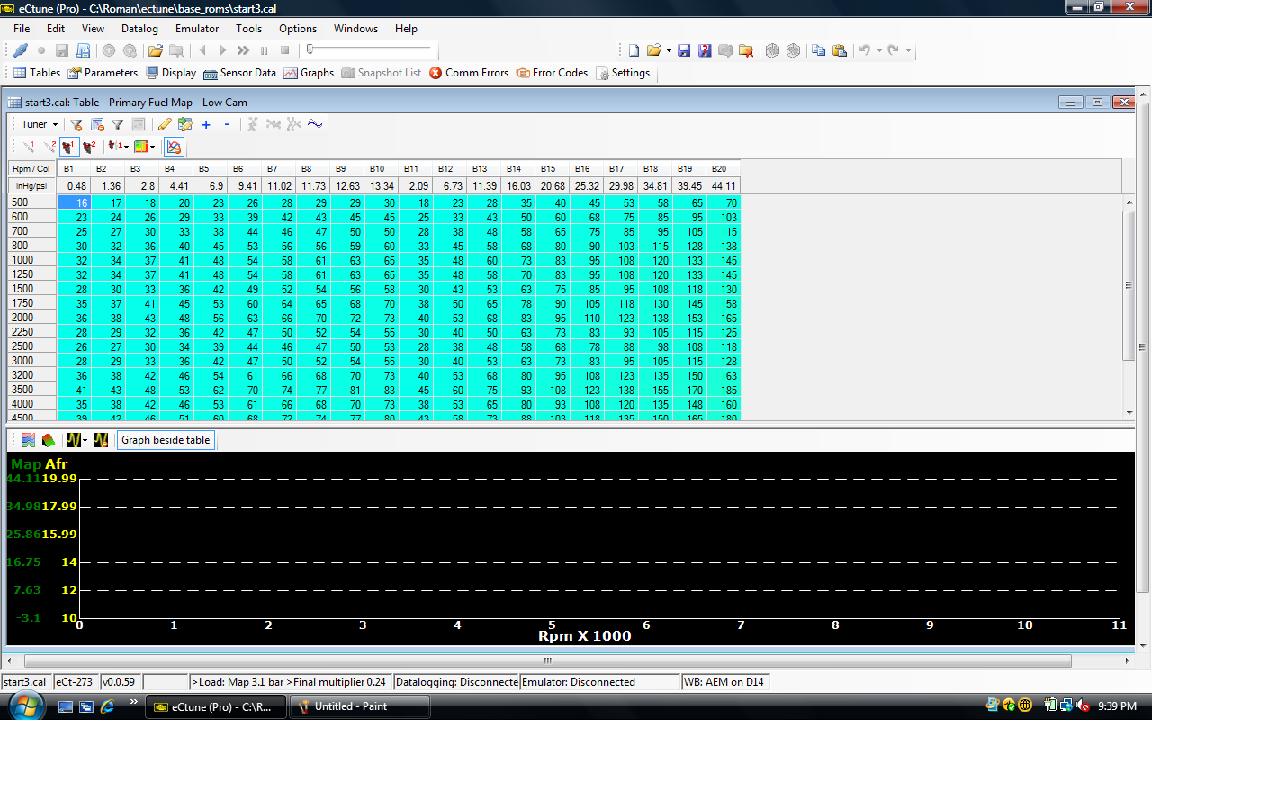Click the 9:39 PM taskbar clock
The image size is (1280, 800).
[1117, 706]
